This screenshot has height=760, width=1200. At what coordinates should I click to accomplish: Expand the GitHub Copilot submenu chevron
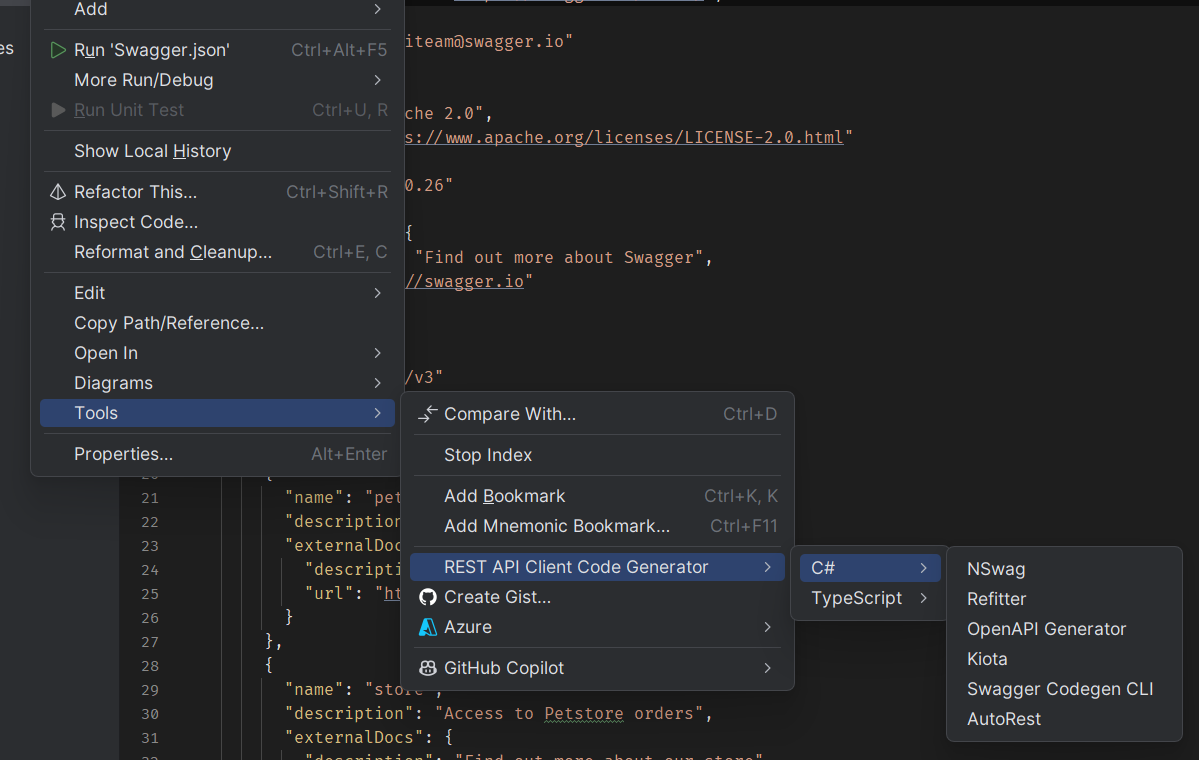[x=768, y=668]
